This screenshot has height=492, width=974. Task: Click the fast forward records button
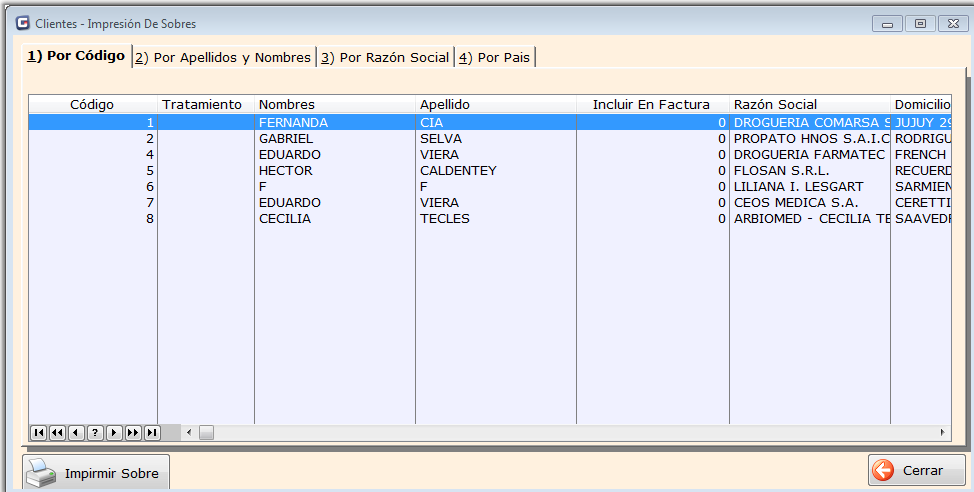tap(133, 432)
